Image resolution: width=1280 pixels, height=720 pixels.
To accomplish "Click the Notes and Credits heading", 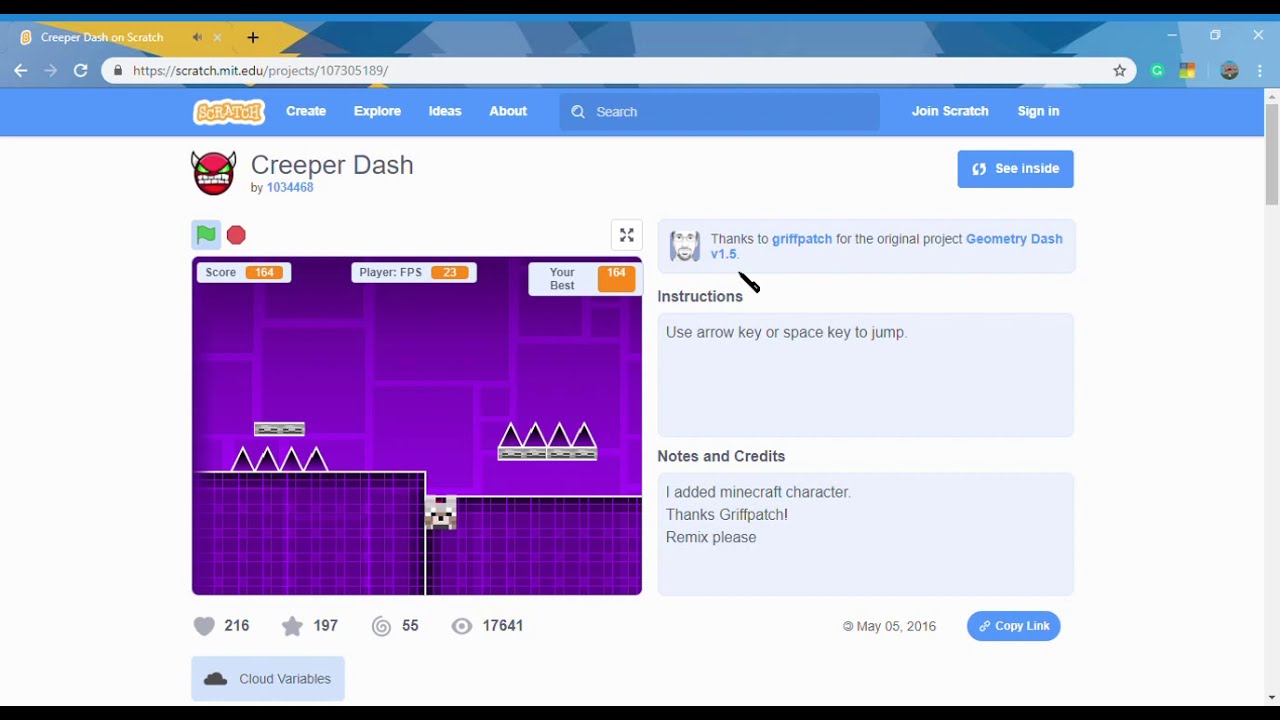I will click(x=721, y=456).
